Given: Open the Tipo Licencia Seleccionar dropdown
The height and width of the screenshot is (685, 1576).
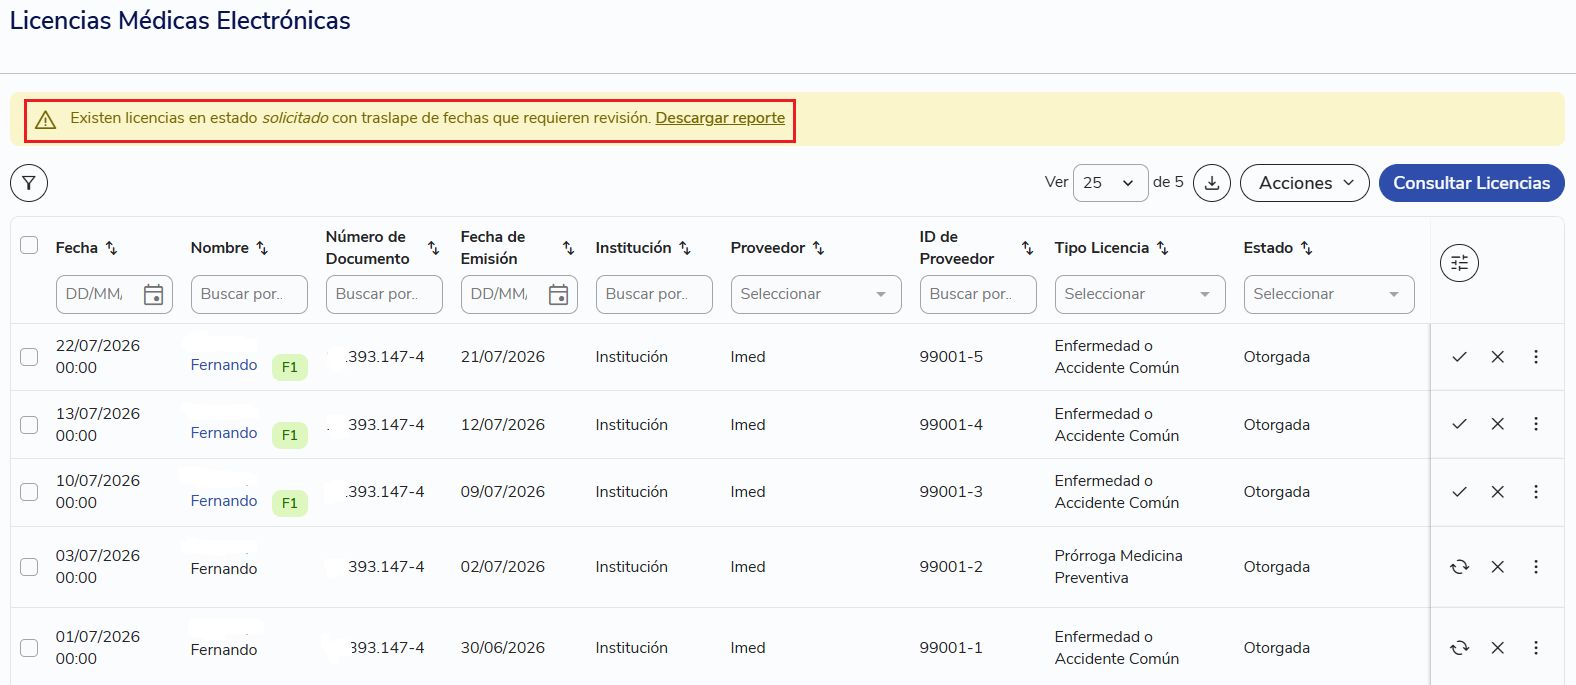Looking at the screenshot, I should 1139,294.
